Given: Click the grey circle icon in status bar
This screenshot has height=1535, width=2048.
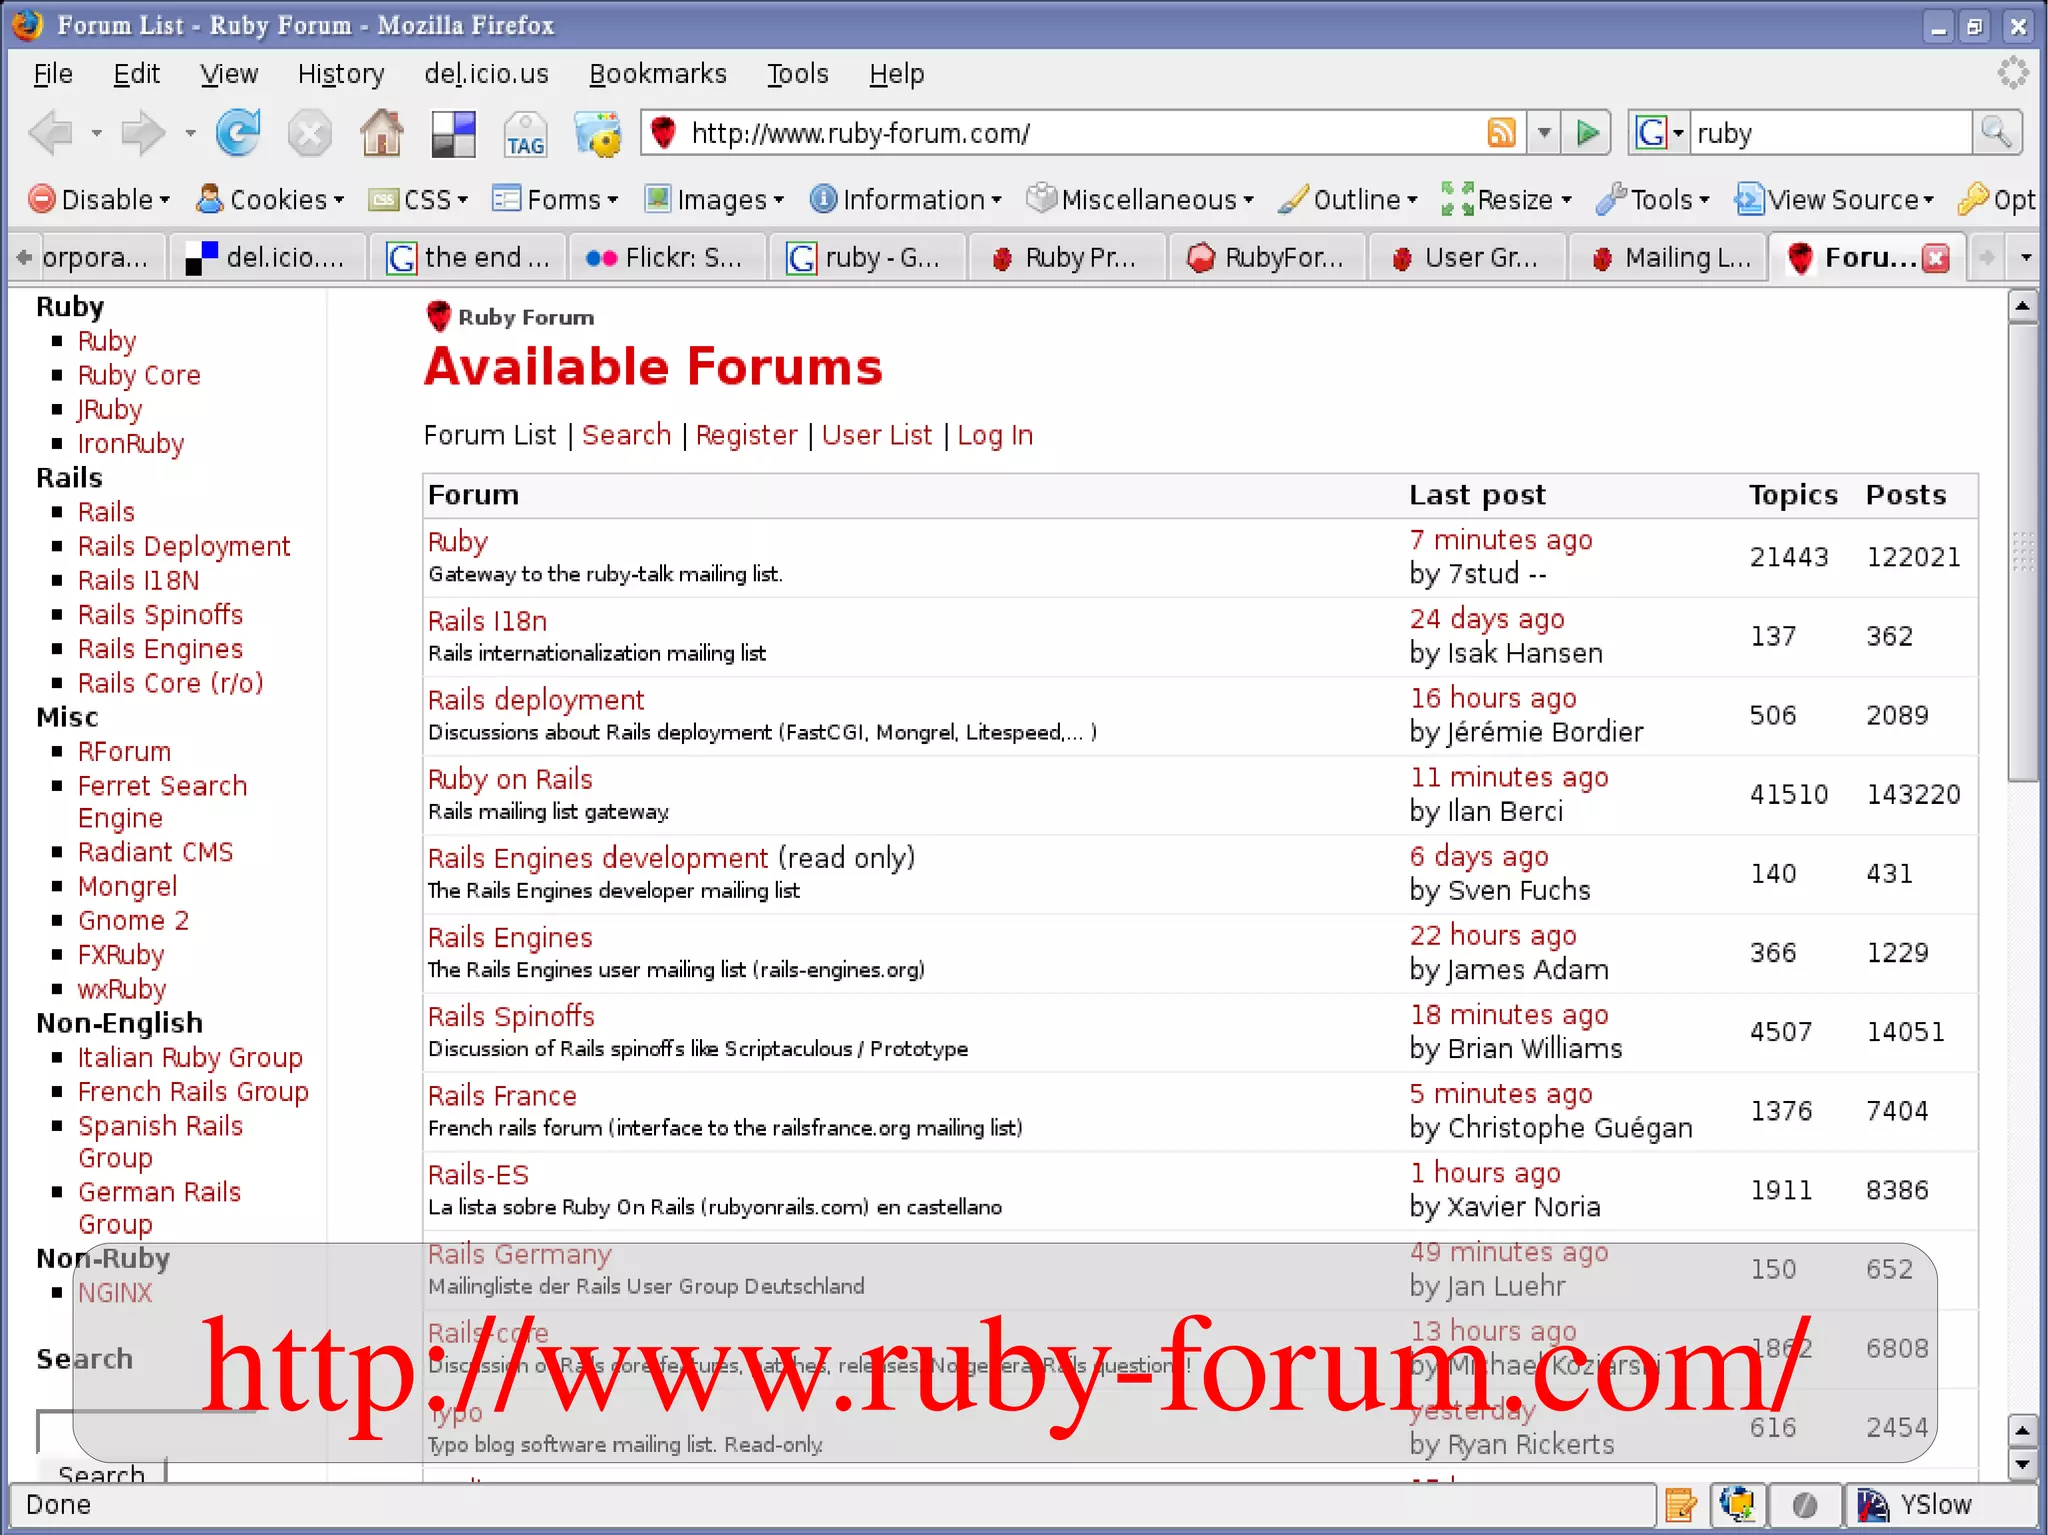Looking at the screenshot, I should coord(1805,1504).
